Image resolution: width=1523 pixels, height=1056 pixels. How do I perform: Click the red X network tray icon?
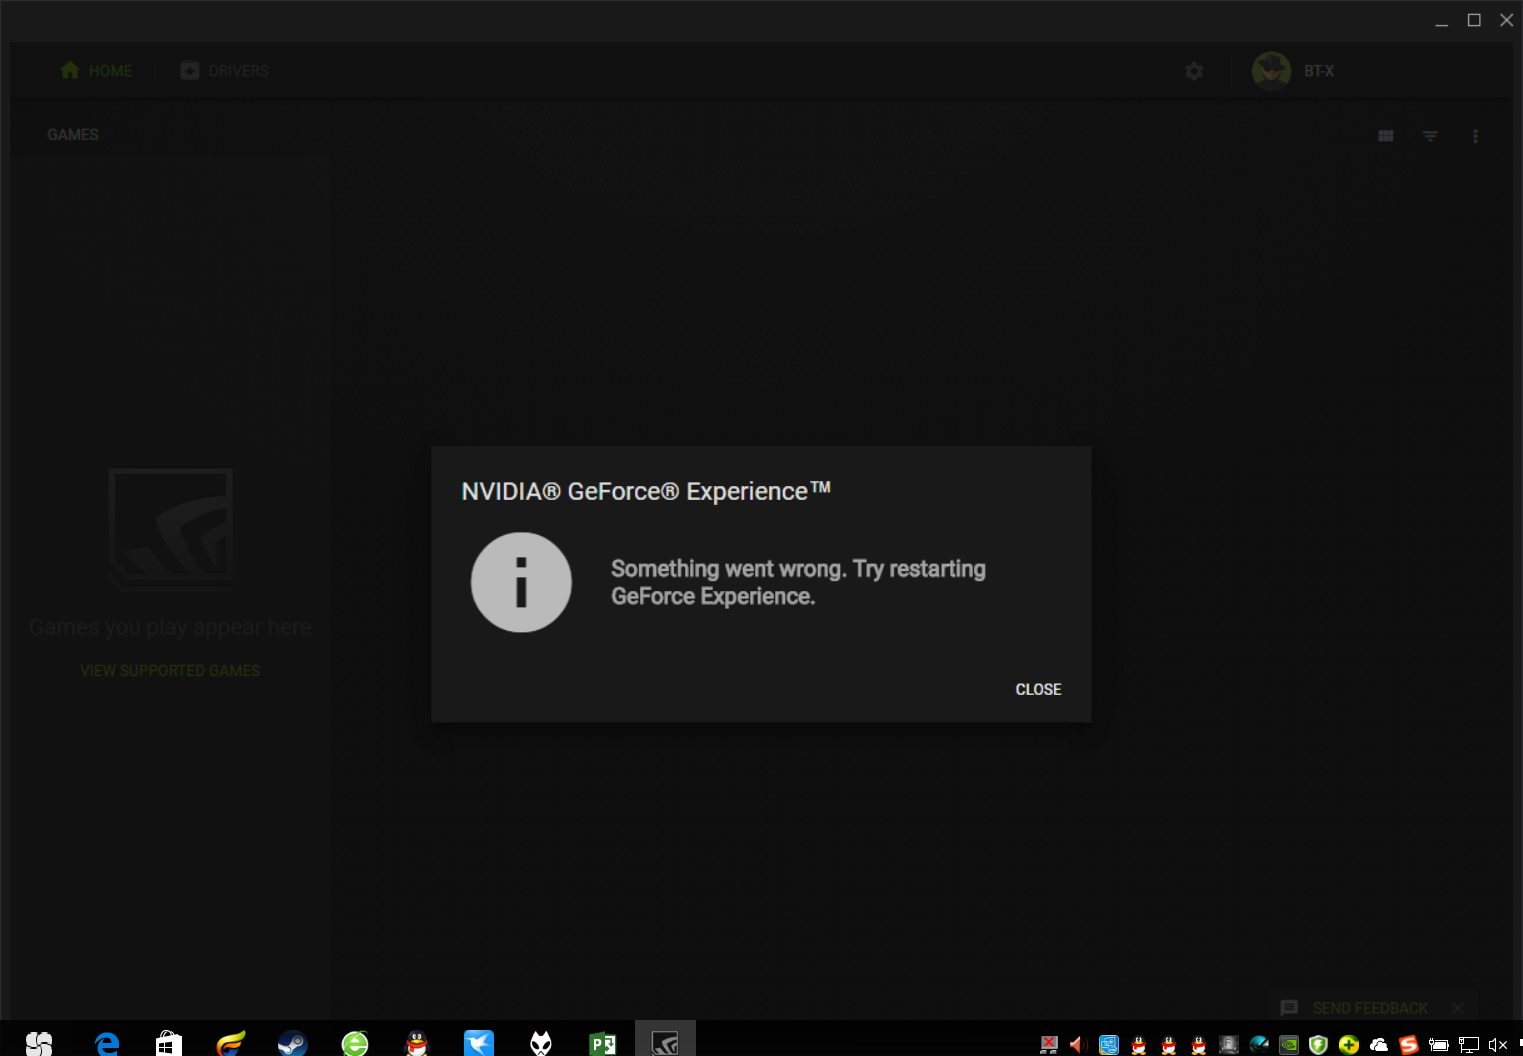pyautogui.click(x=1049, y=1045)
